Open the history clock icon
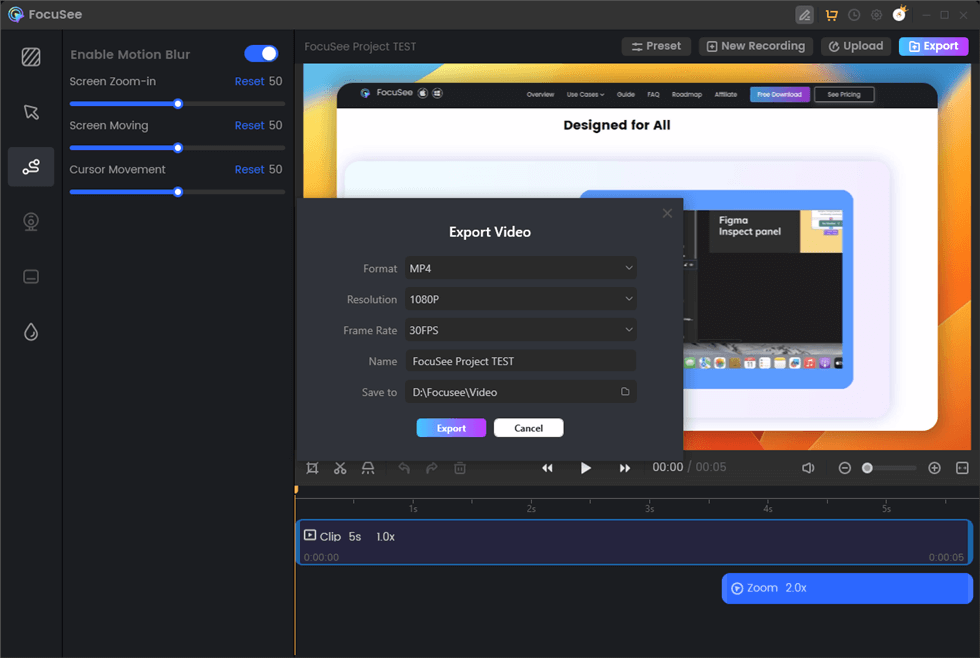Image resolution: width=980 pixels, height=658 pixels. pos(854,15)
